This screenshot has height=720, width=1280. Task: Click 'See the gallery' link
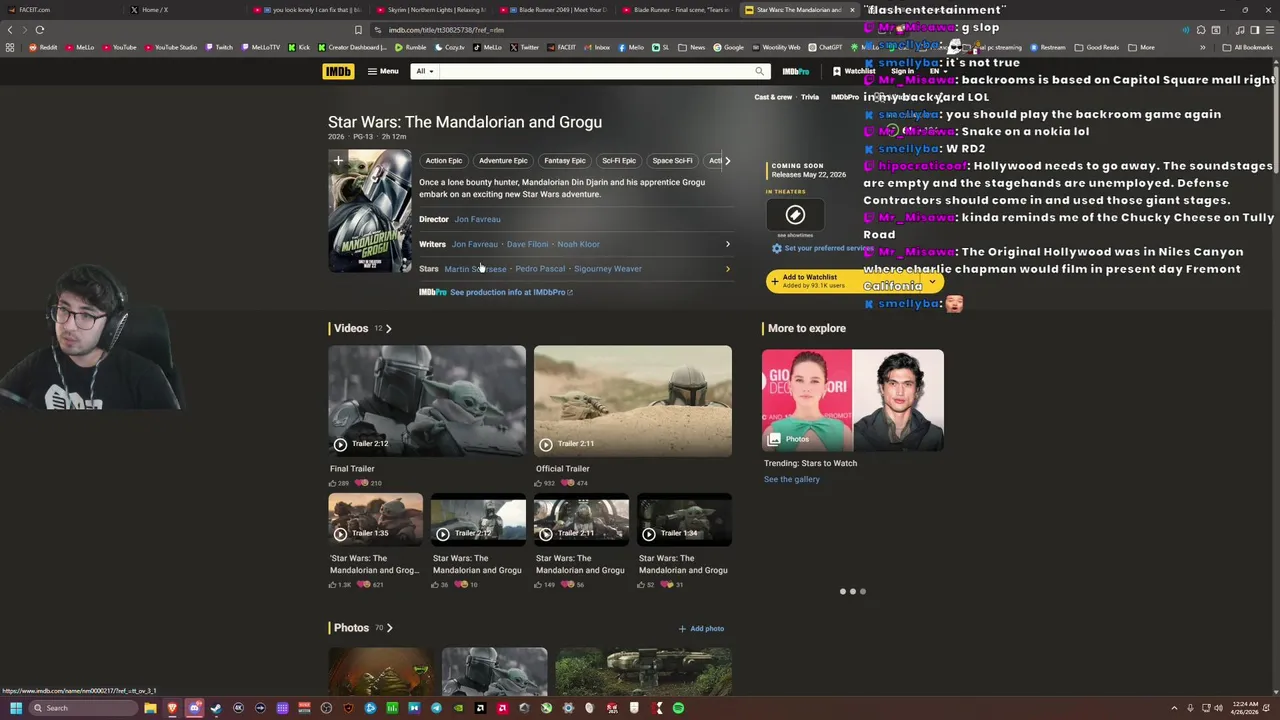792,479
